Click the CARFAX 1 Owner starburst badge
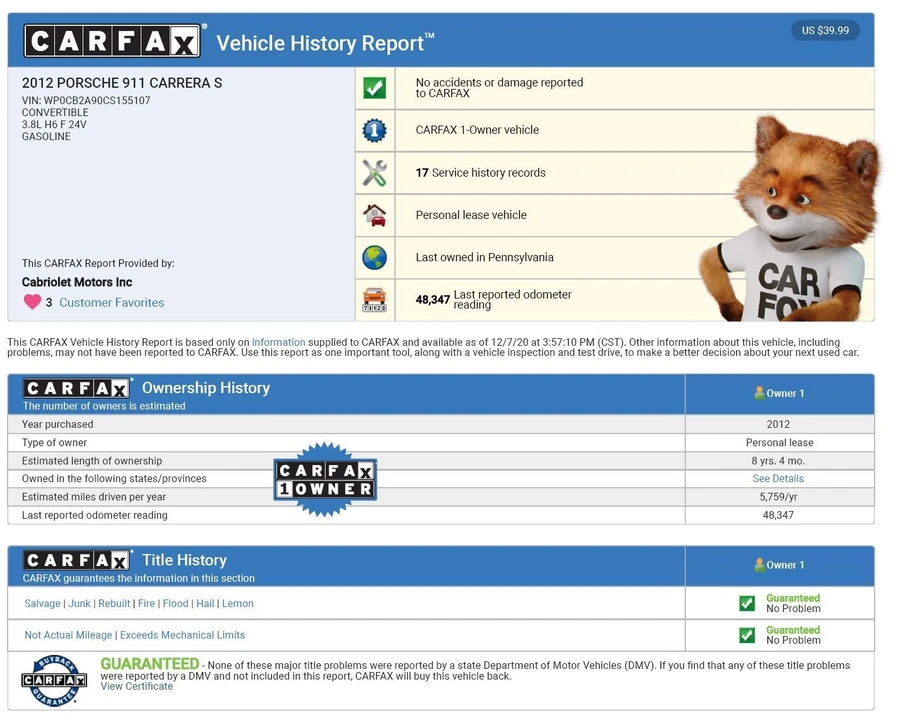This screenshot has width=903, height=720. (325, 479)
